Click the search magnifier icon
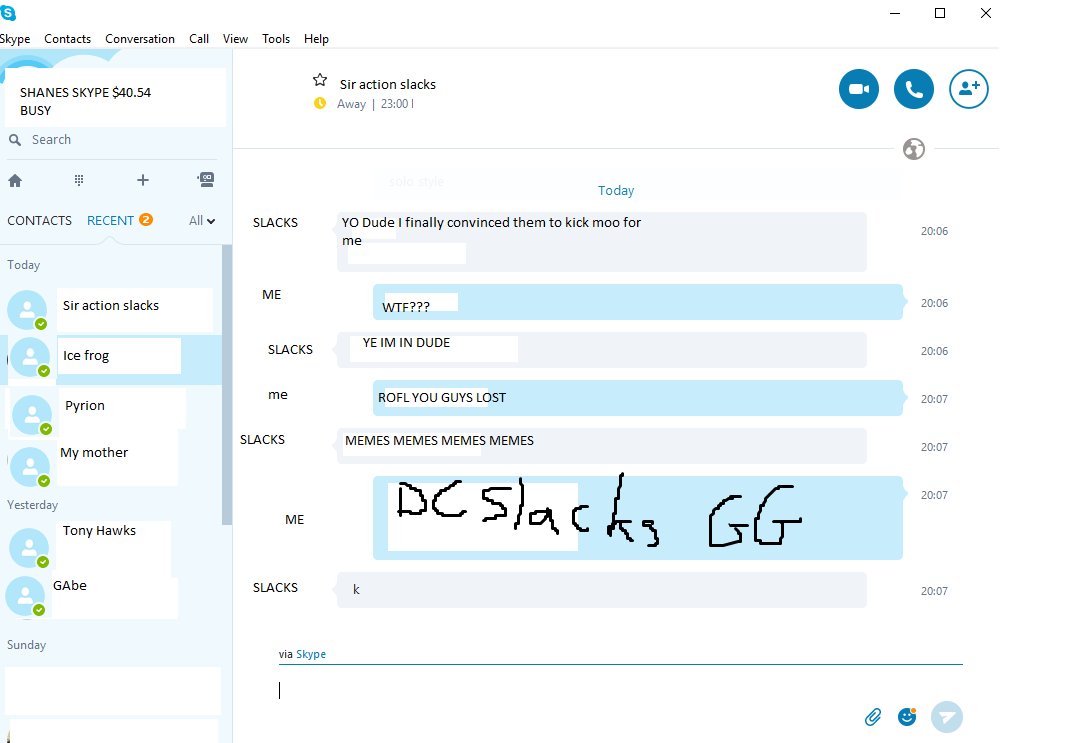This screenshot has height=743, width=1068. coord(14,140)
